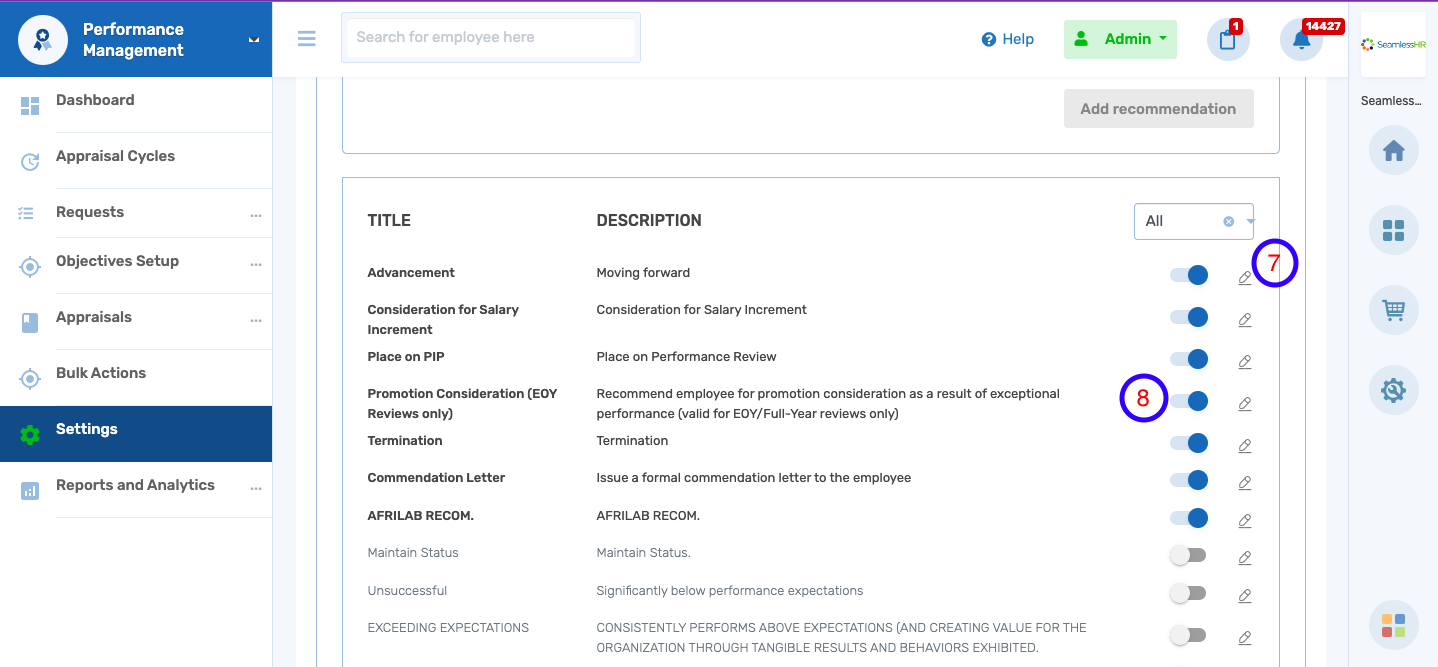The width and height of the screenshot is (1438, 667).
Task: Clear the All filter with the X
Action: (1228, 220)
